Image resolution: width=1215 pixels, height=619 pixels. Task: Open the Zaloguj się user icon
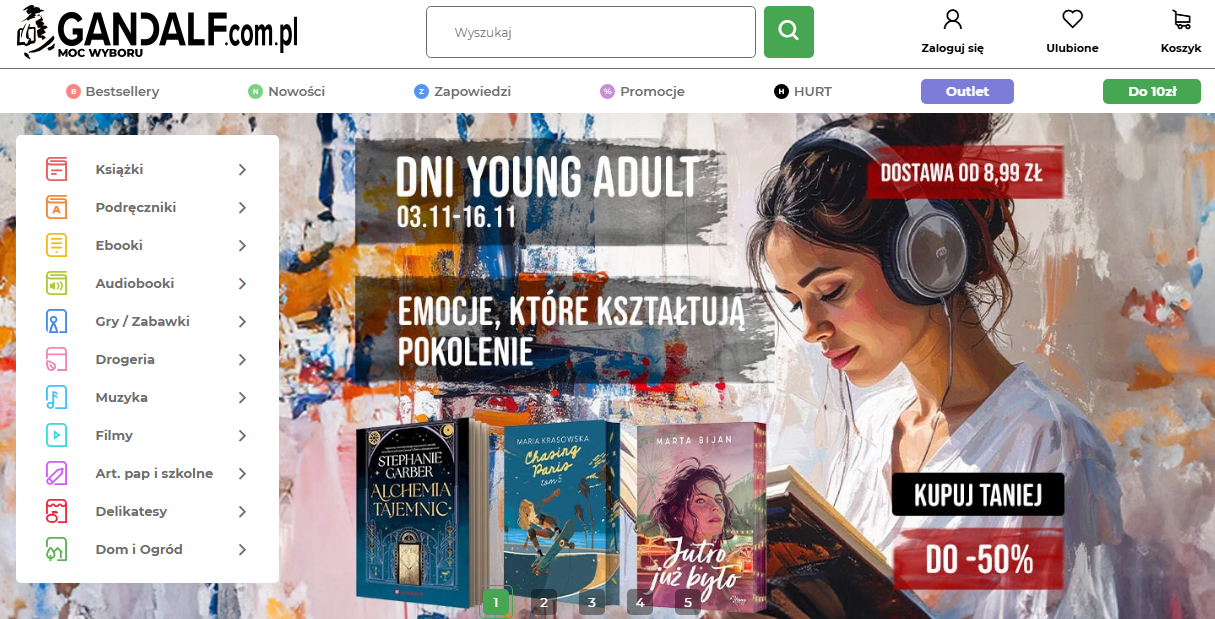[952, 19]
